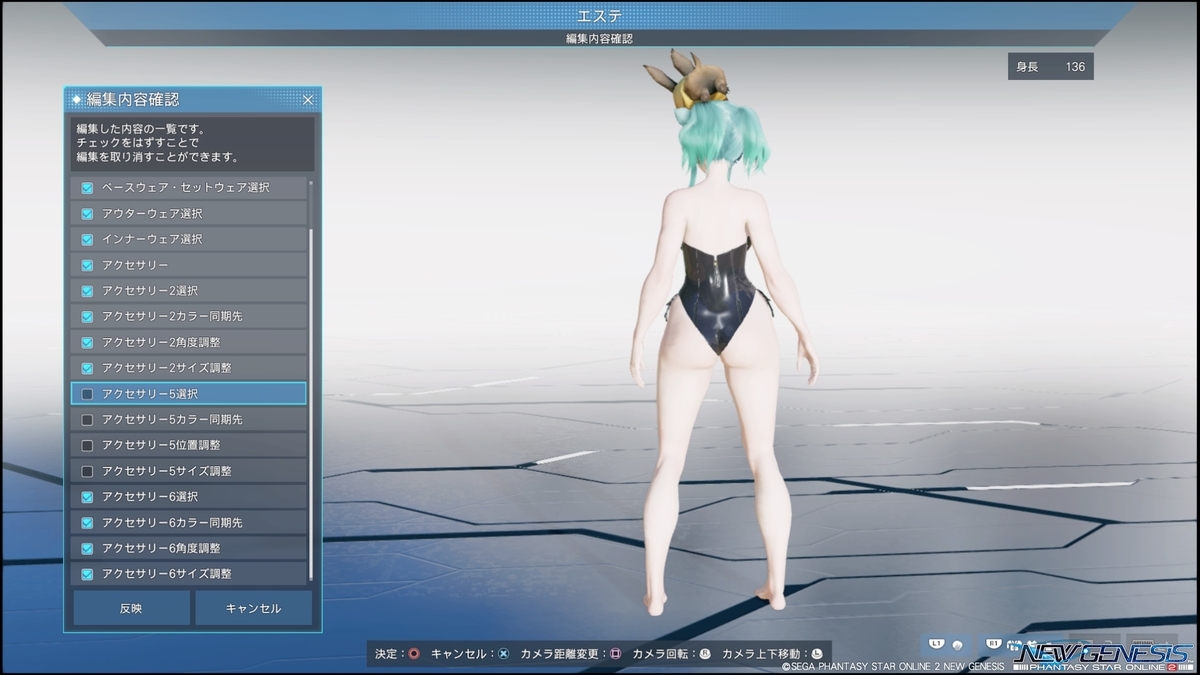The width and height of the screenshot is (1200, 675).
Task: Uncheck アウターウェア選択 checkbox
Action: tap(87, 214)
